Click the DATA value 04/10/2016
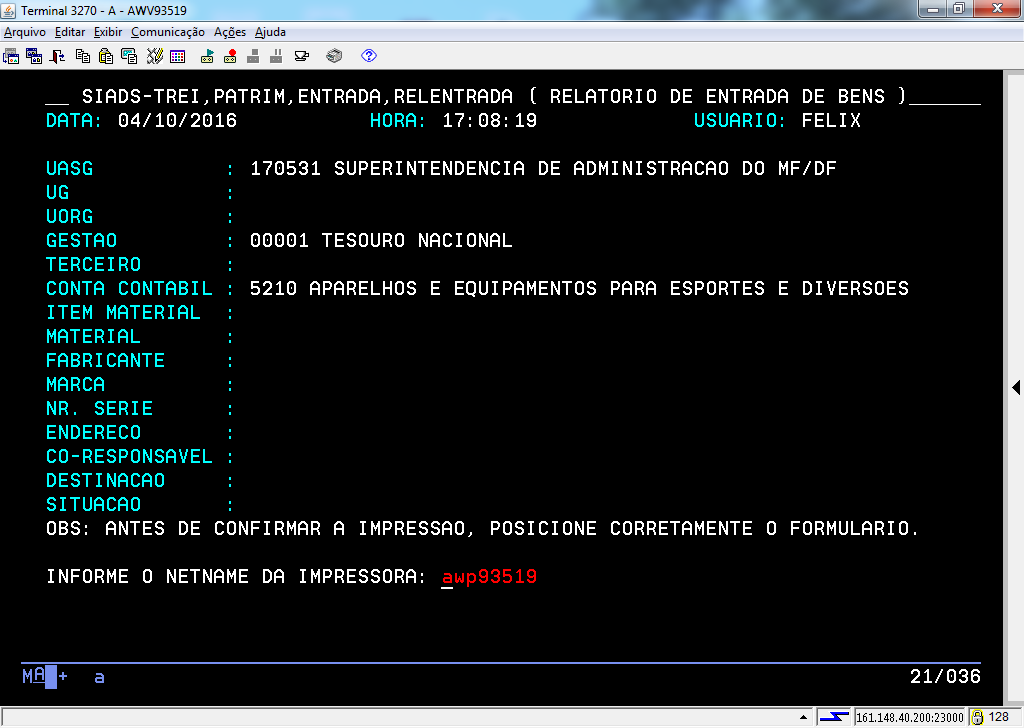The height and width of the screenshot is (728, 1024). point(177,121)
